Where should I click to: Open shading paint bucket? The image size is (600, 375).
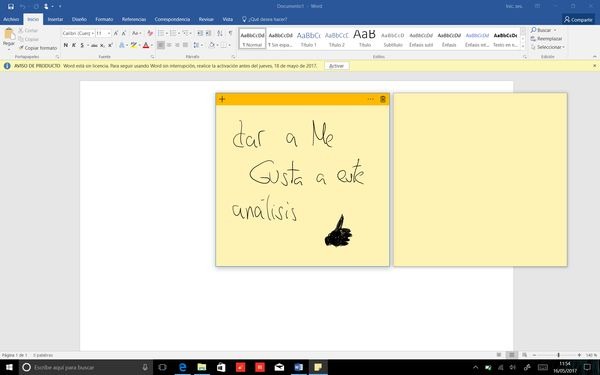click(213, 45)
